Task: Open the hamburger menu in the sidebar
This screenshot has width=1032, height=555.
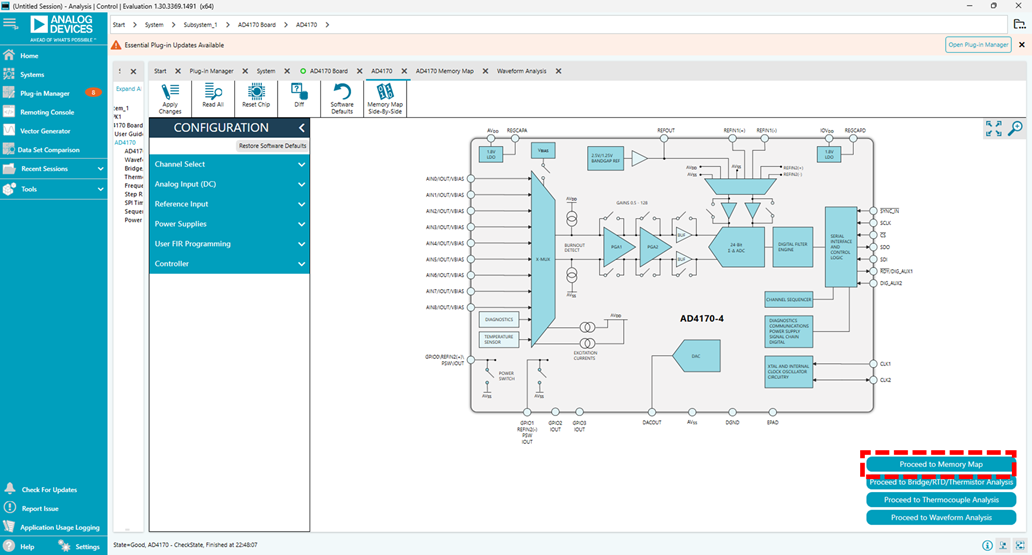Action: pos(10,22)
